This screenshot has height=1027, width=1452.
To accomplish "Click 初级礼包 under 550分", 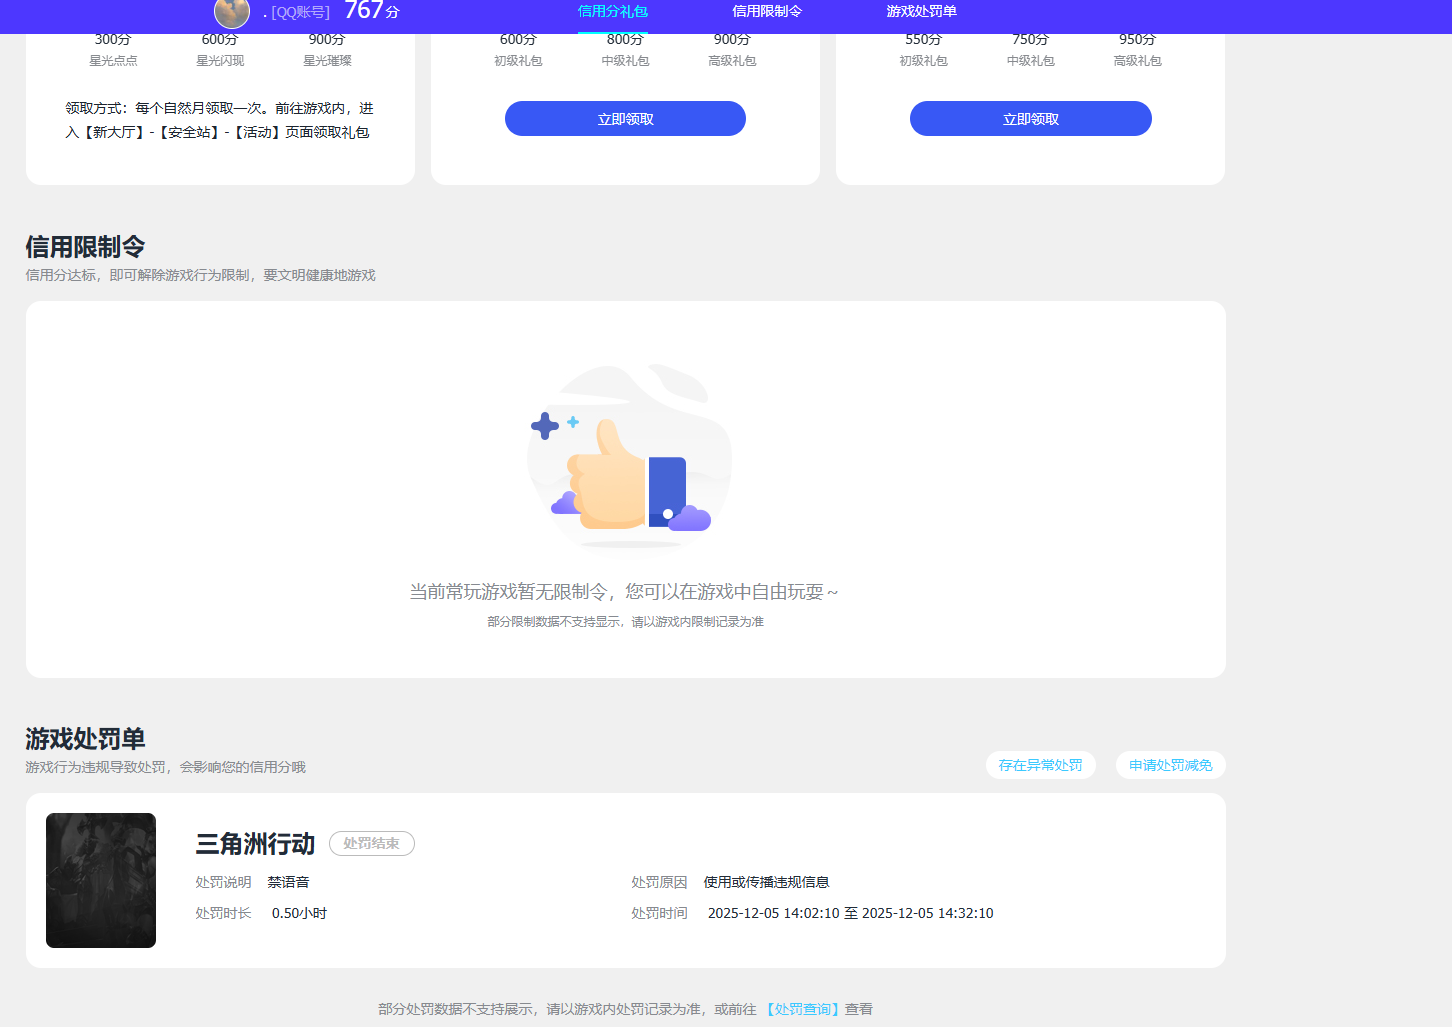I will (923, 61).
